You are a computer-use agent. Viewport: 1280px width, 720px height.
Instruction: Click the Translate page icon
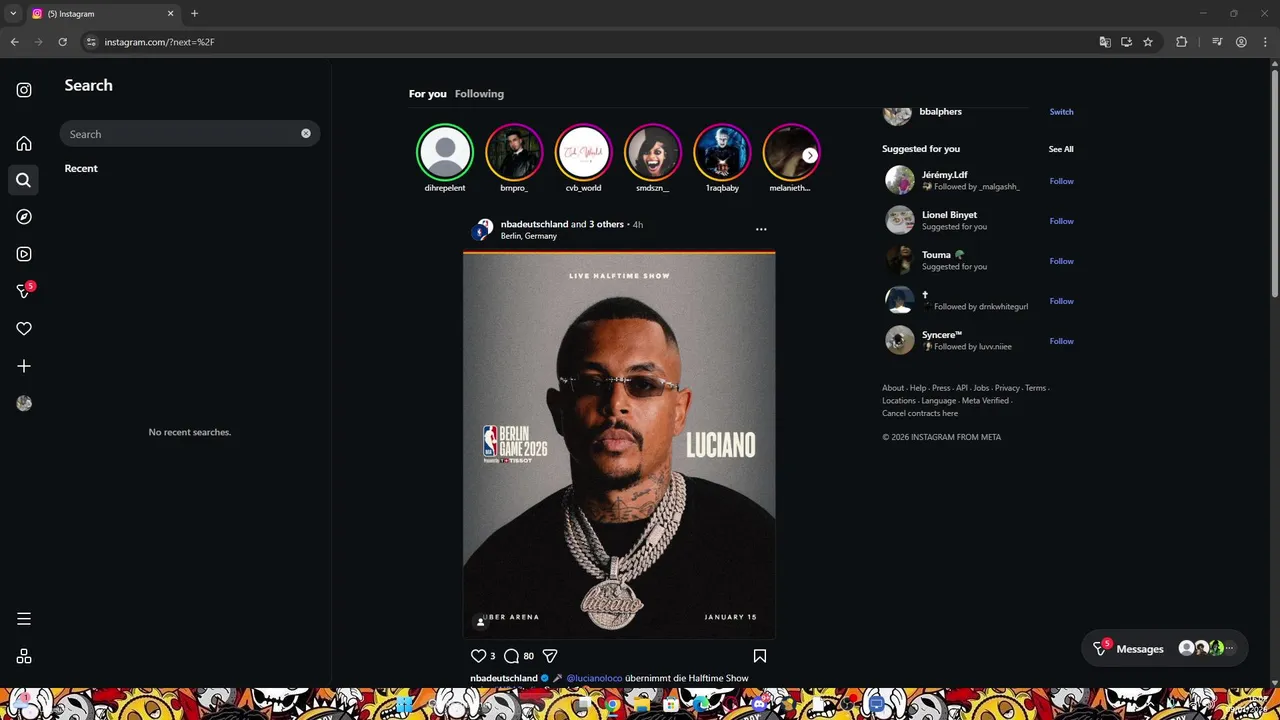pyautogui.click(x=1104, y=42)
